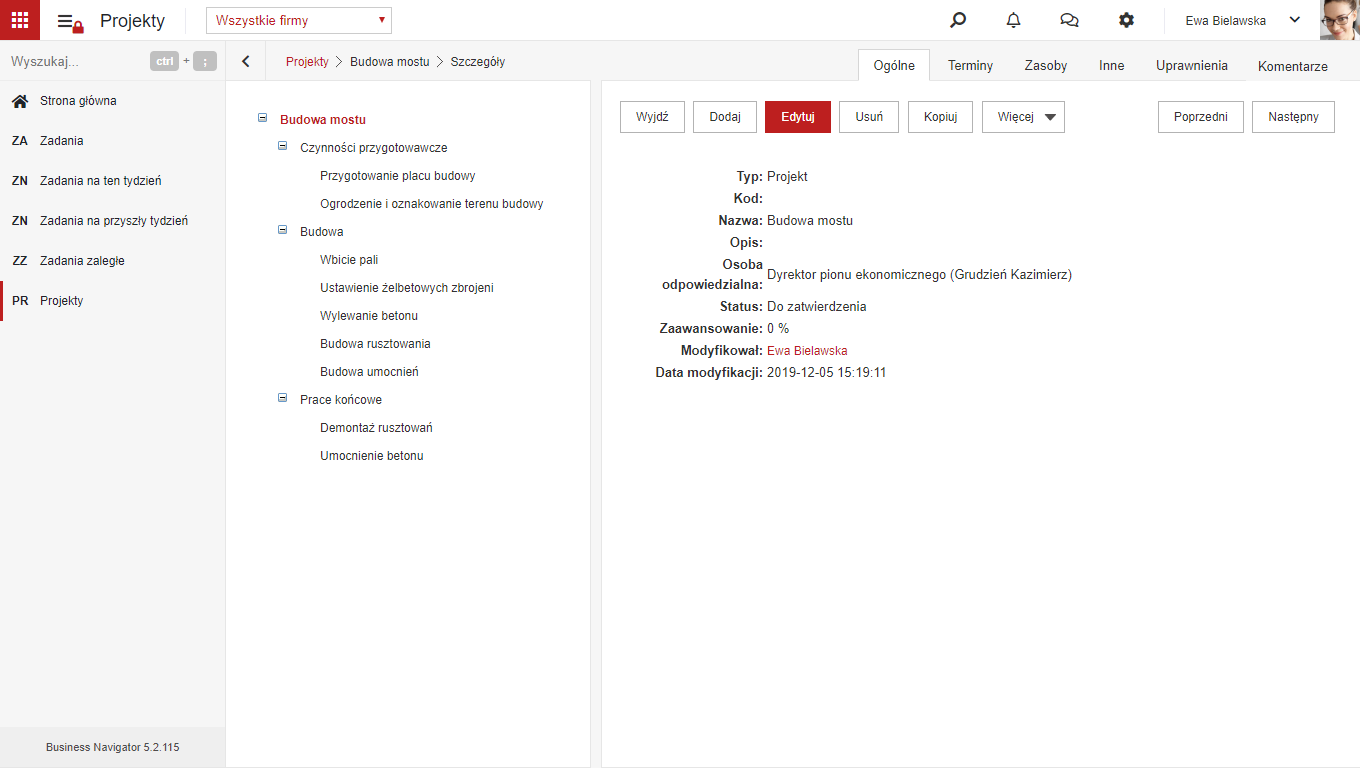Open the notifications bell

point(1014,20)
